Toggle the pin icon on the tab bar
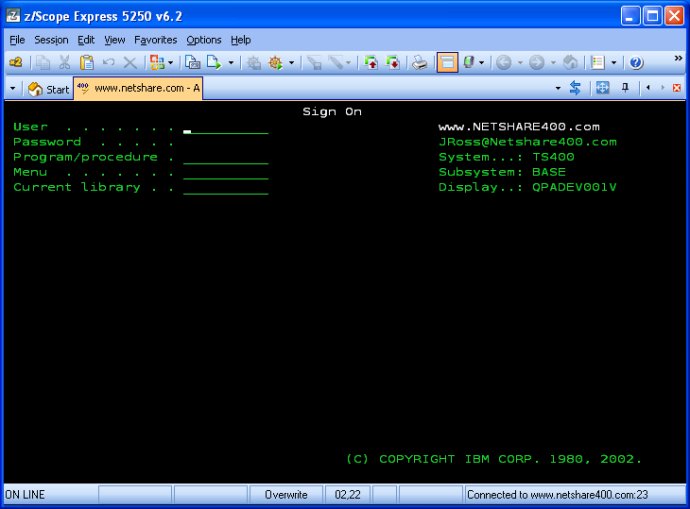690x509 pixels. click(625, 88)
